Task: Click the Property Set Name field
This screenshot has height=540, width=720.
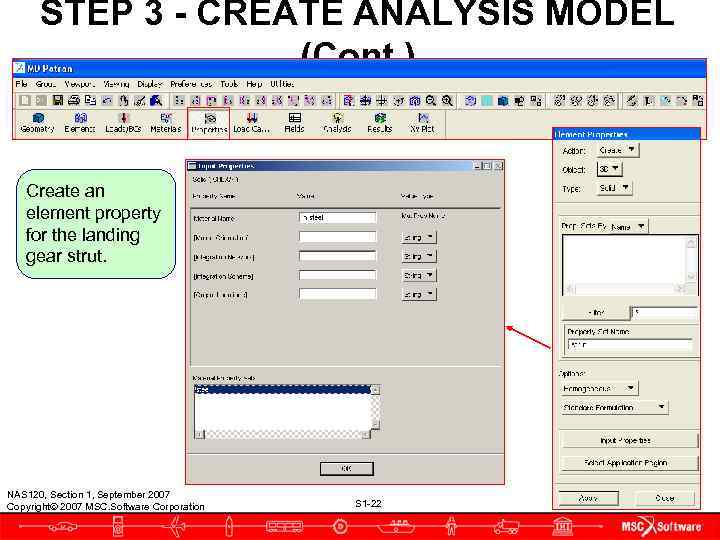Action: [630, 345]
